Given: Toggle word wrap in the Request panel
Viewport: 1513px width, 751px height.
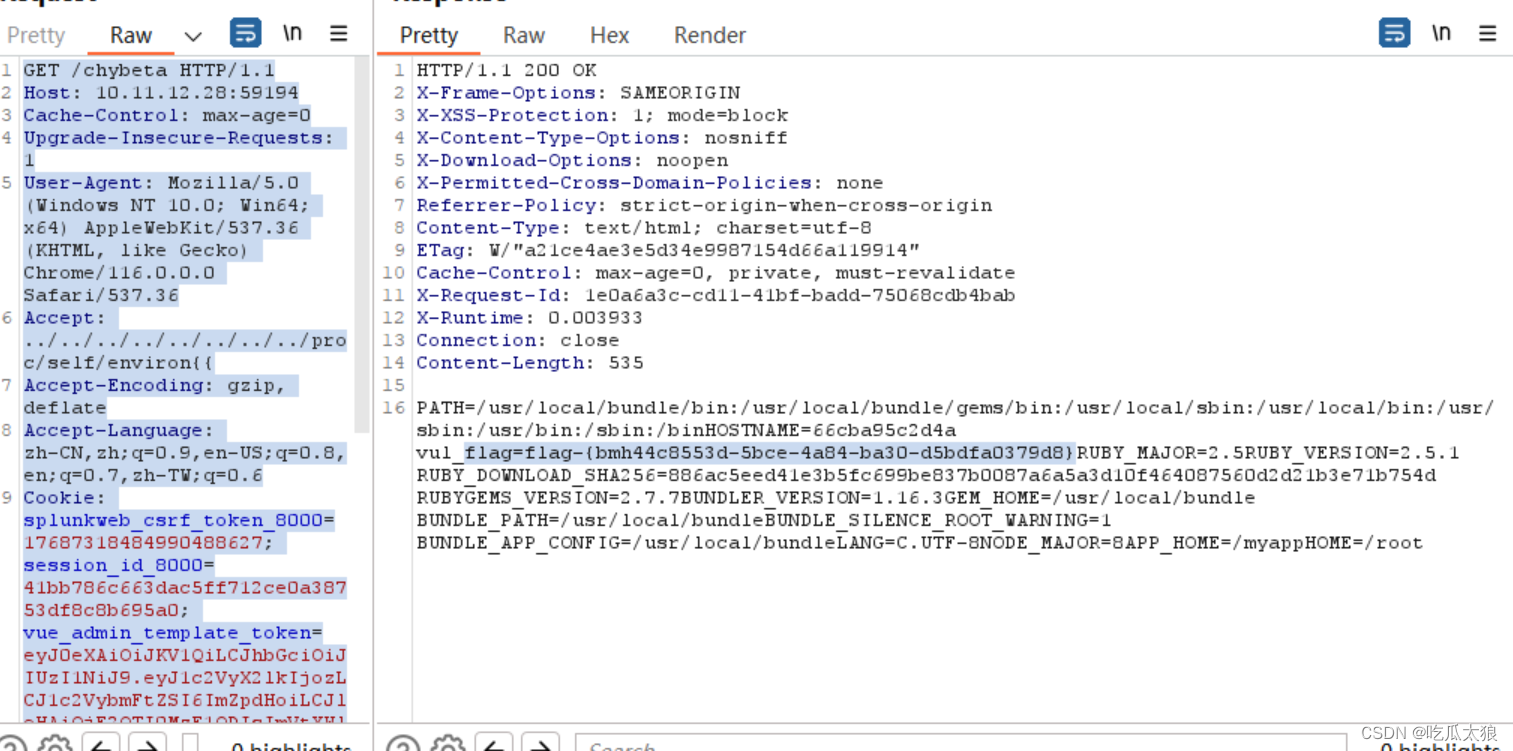Looking at the screenshot, I should (x=245, y=33).
